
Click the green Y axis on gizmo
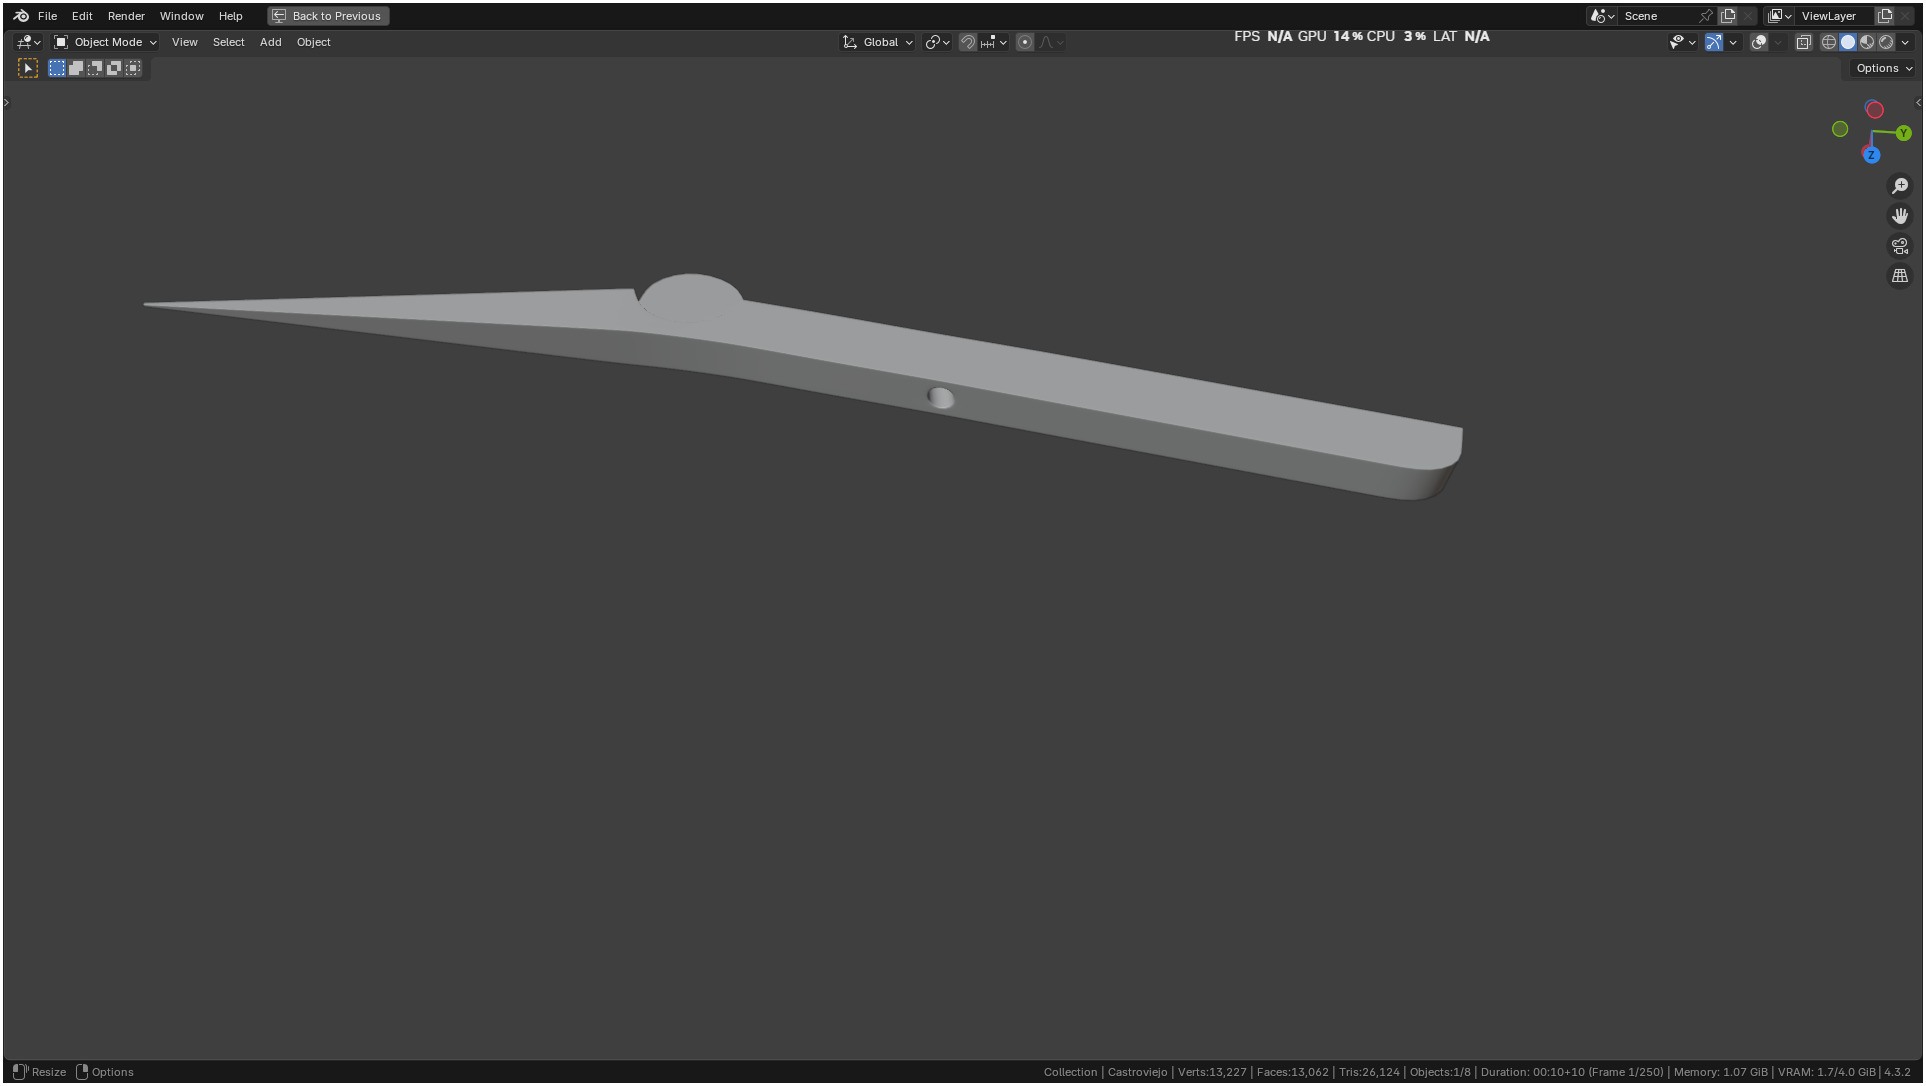[x=1903, y=133]
